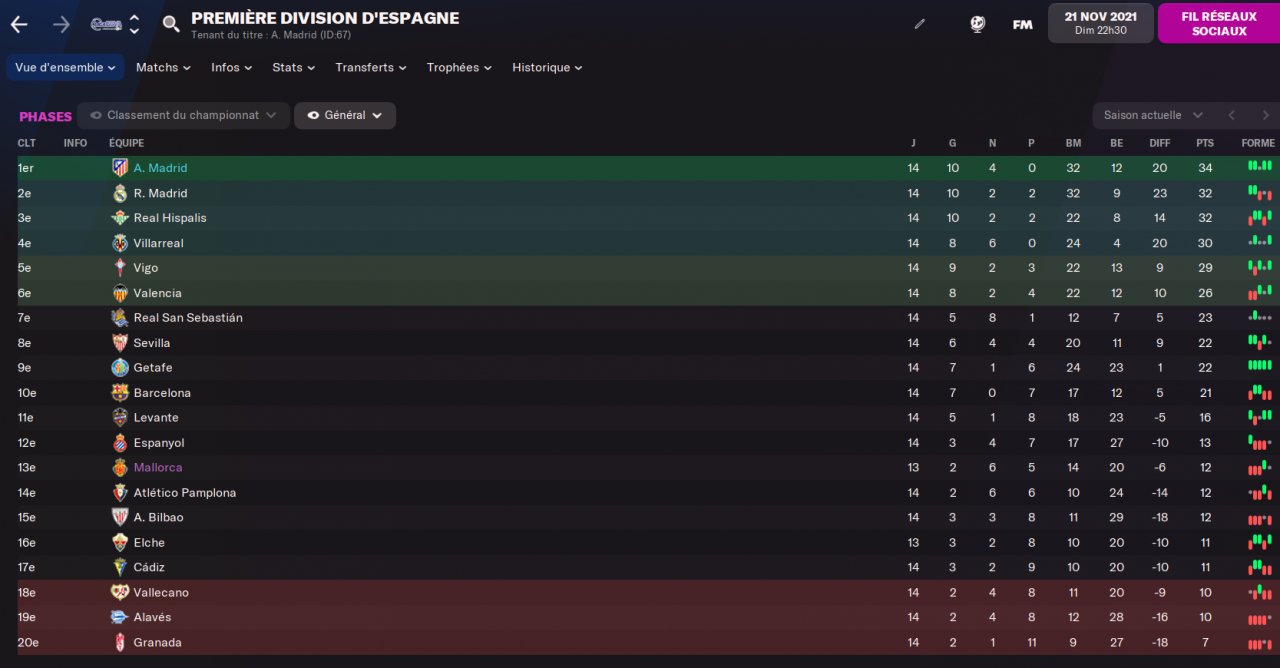
Task: Click the A. Madrid club crest
Action: click(x=120, y=168)
